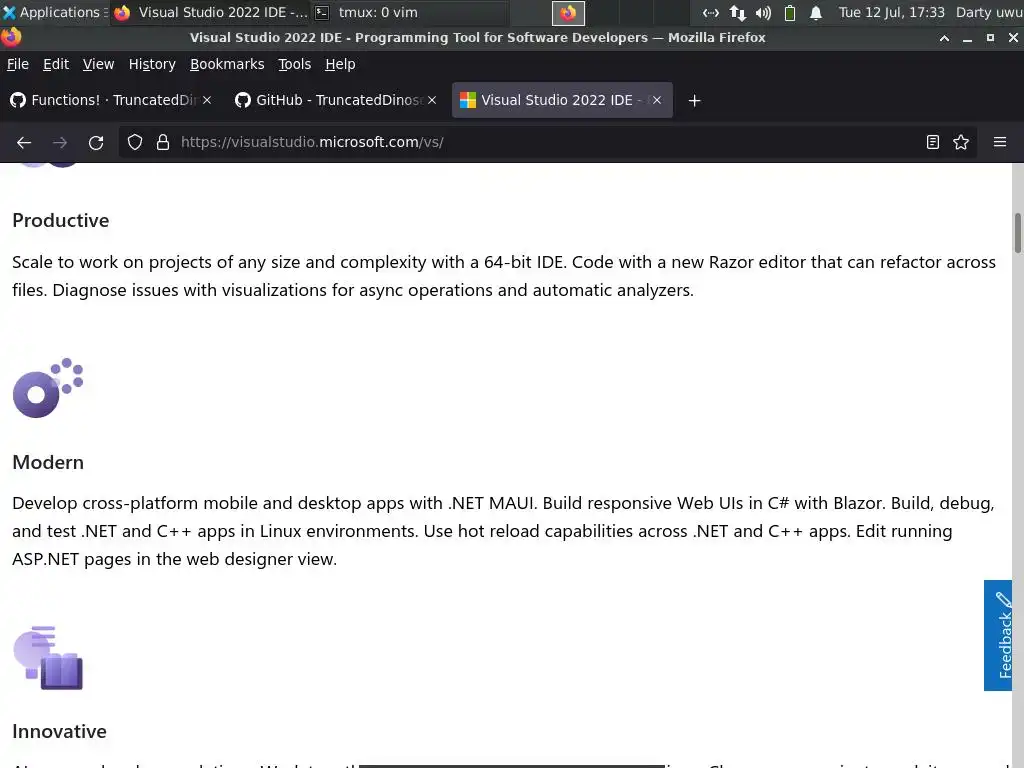
Task: Close the Visual Studio 2022 IDE tab
Action: (657, 100)
